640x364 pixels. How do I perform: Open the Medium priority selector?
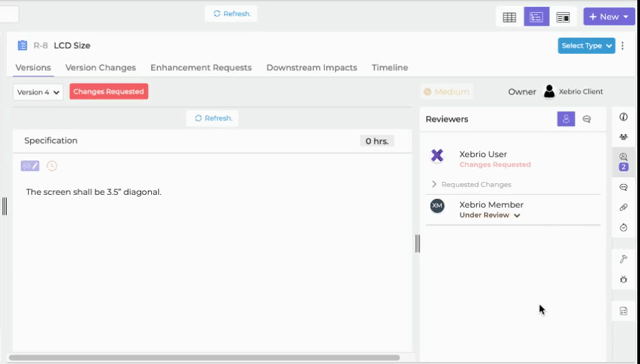447,92
